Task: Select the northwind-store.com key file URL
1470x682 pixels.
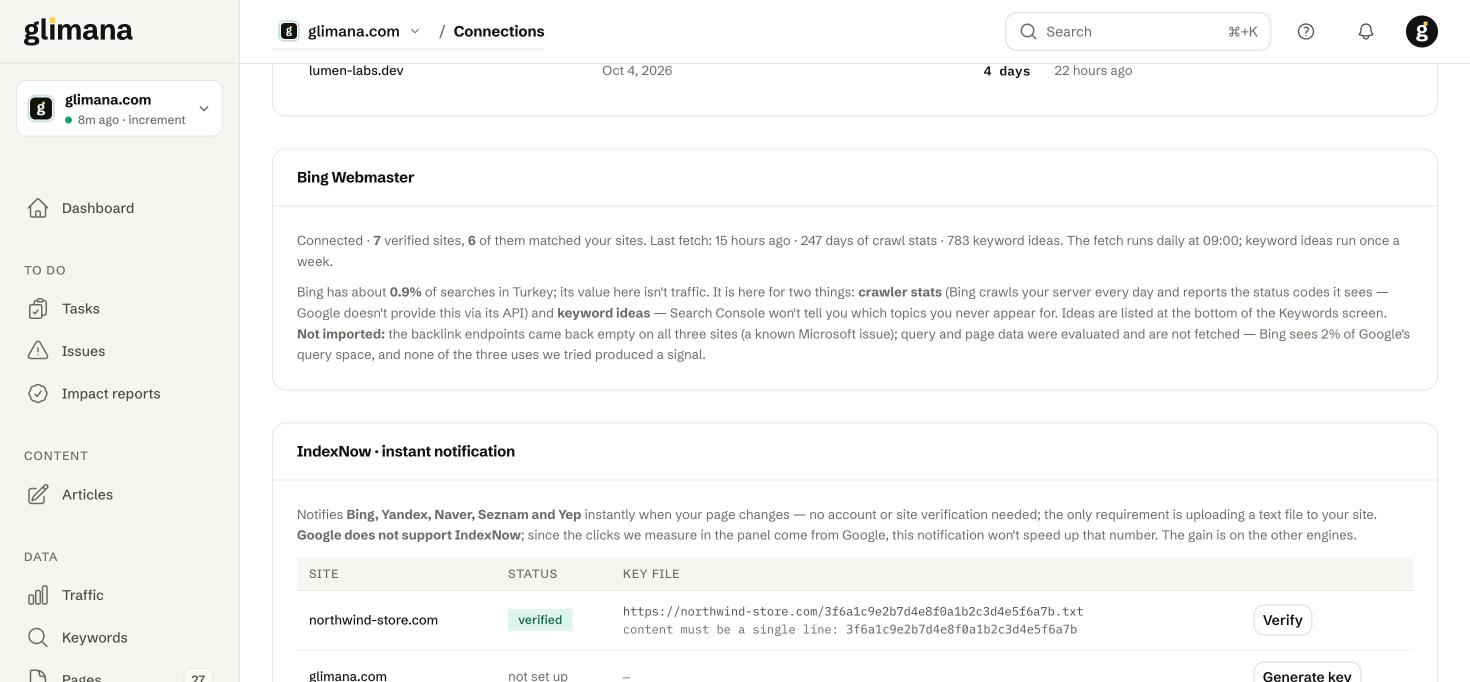Action: point(853,611)
